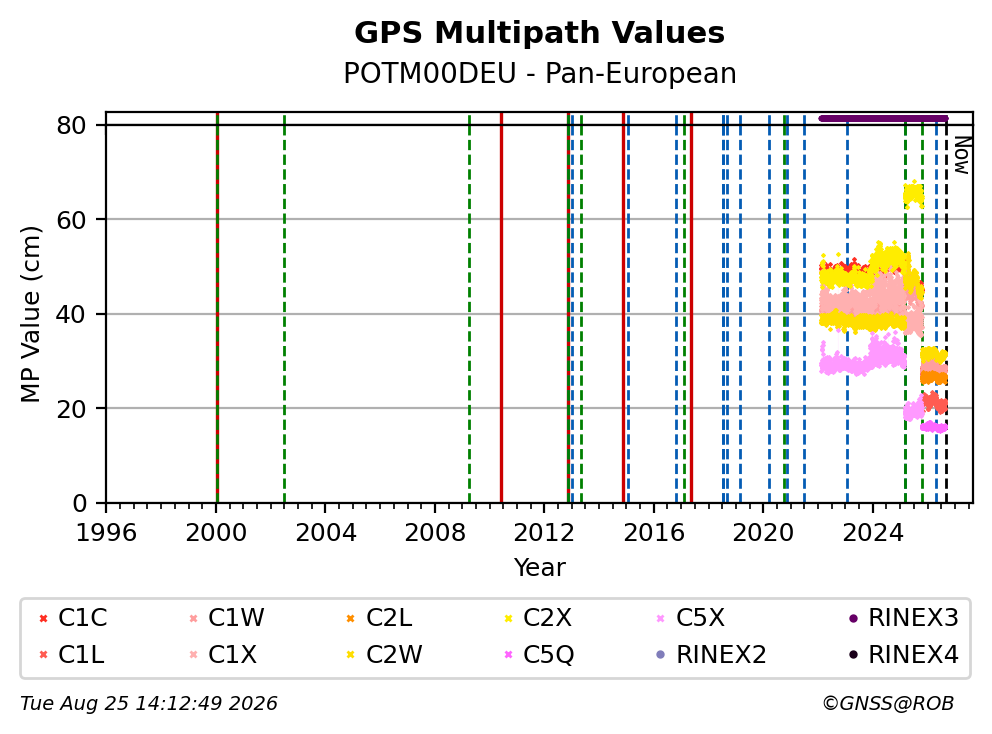The width and height of the screenshot is (992, 734).
Task: Select the C2W legend label
Action: [394, 654]
